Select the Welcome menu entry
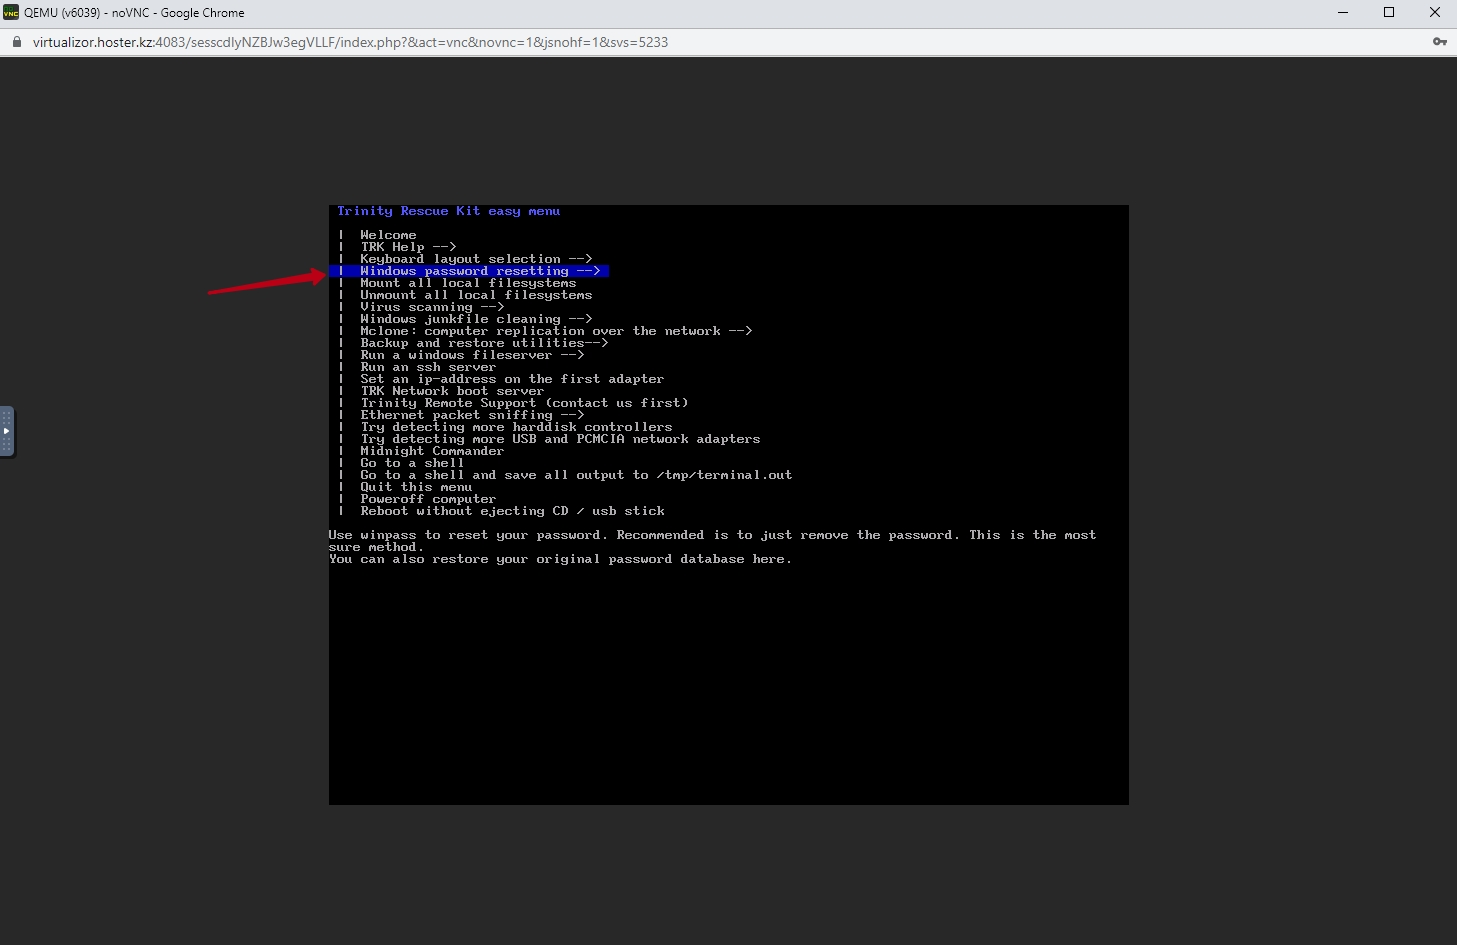The width and height of the screenshot is (1457, 945). point(388,235)
